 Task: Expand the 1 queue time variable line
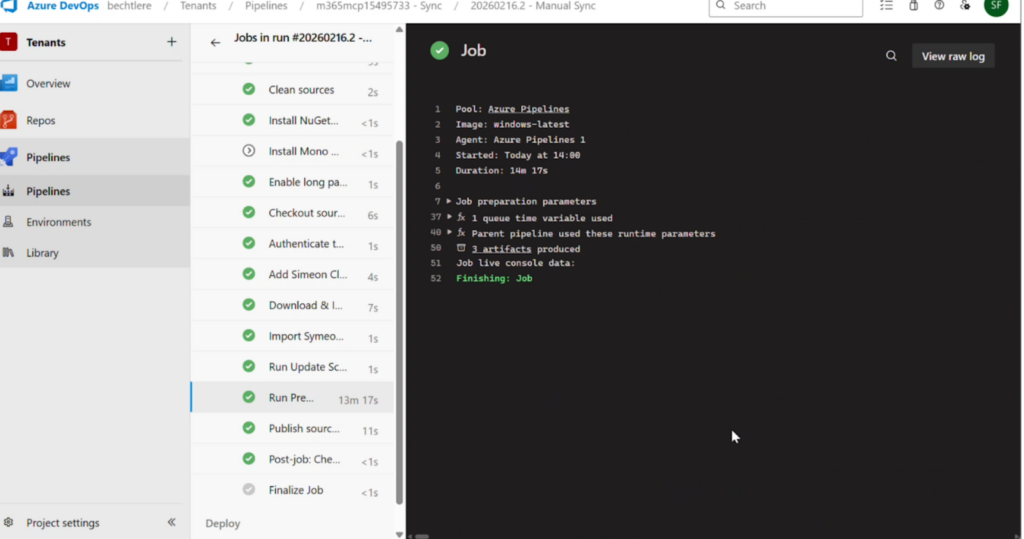click(449, 217)
